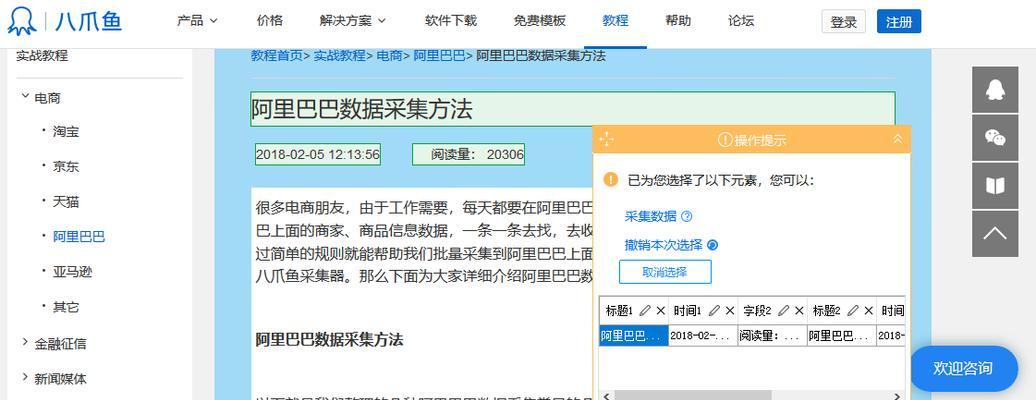Image resolution: width=1036 pixels, height=400 pixels.
Task: Click the horizontal scrollbar thumb in the data preview
Action: pyautogui.click(x=692, y=395)
